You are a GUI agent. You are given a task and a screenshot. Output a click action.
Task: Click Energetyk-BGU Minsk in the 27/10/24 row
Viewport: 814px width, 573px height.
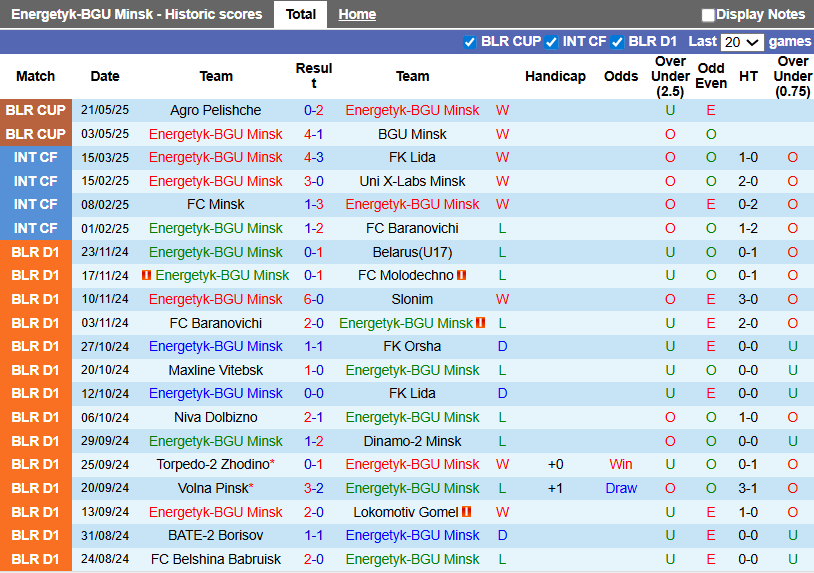pos(215,346)
